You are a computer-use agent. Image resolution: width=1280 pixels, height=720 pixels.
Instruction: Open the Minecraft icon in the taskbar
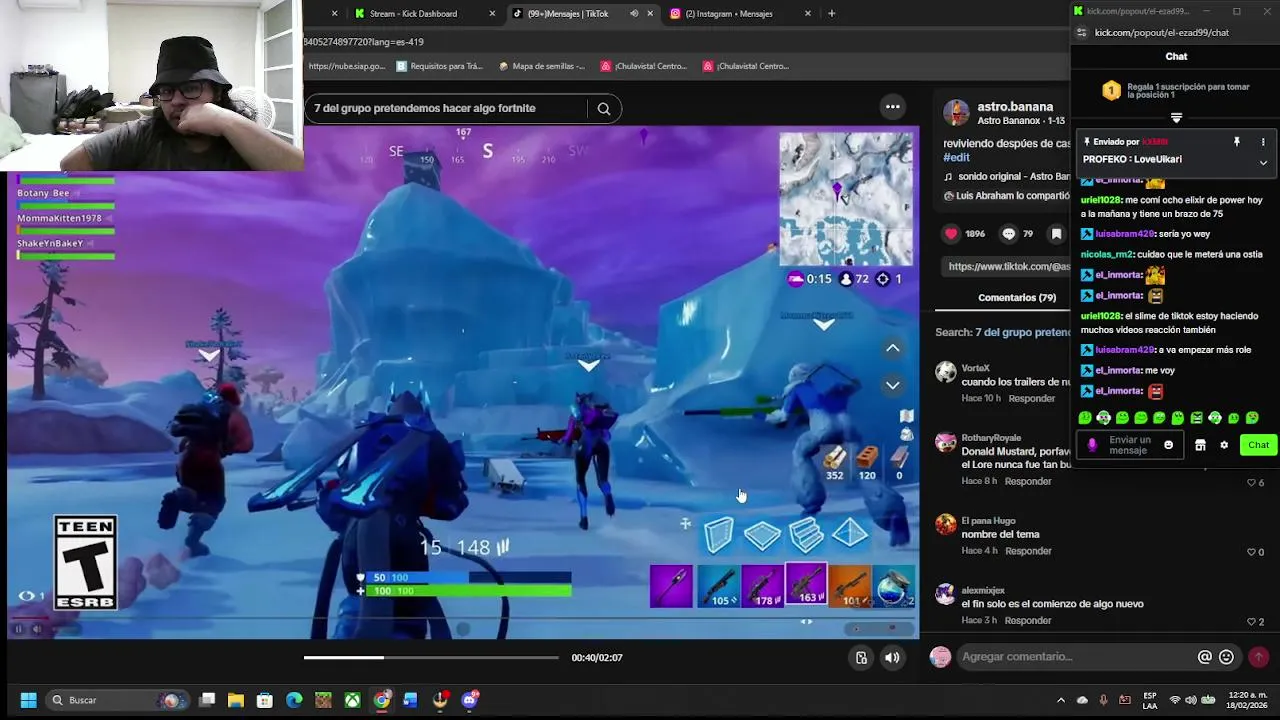(x=323, y=700)
